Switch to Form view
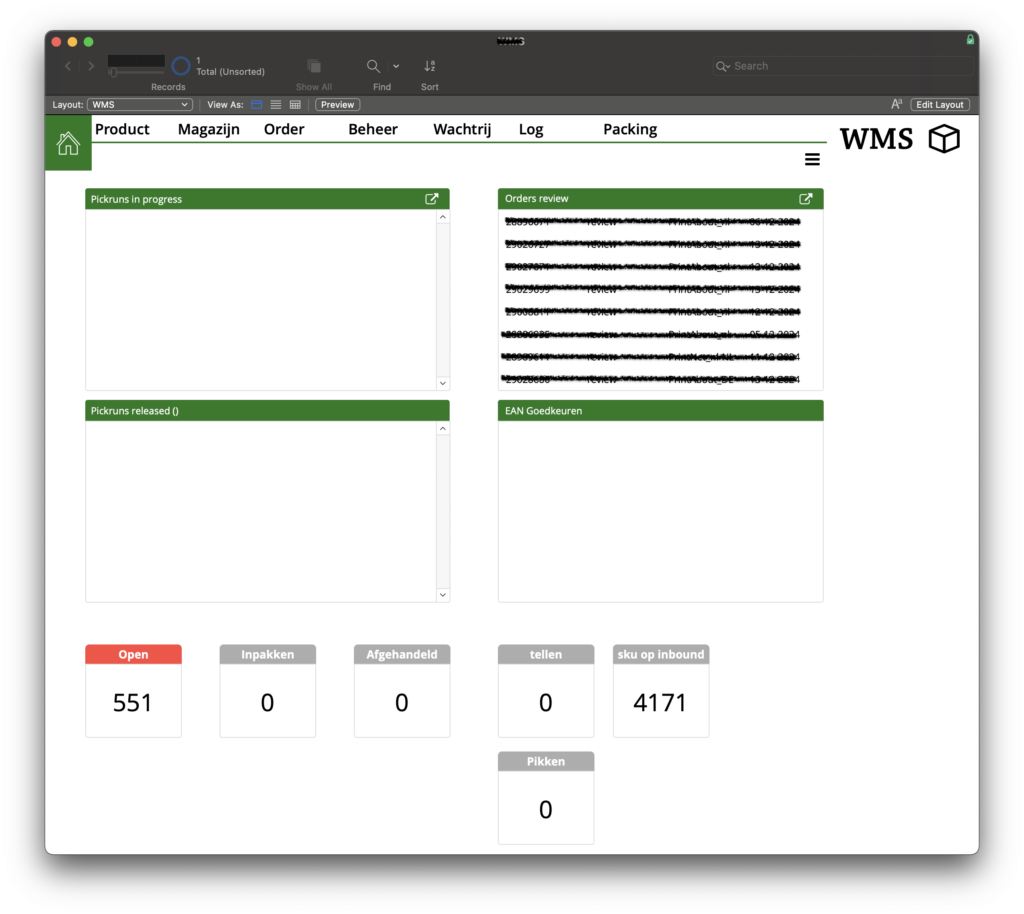This screenshot has height=914, width=1024. coord(257,105)
